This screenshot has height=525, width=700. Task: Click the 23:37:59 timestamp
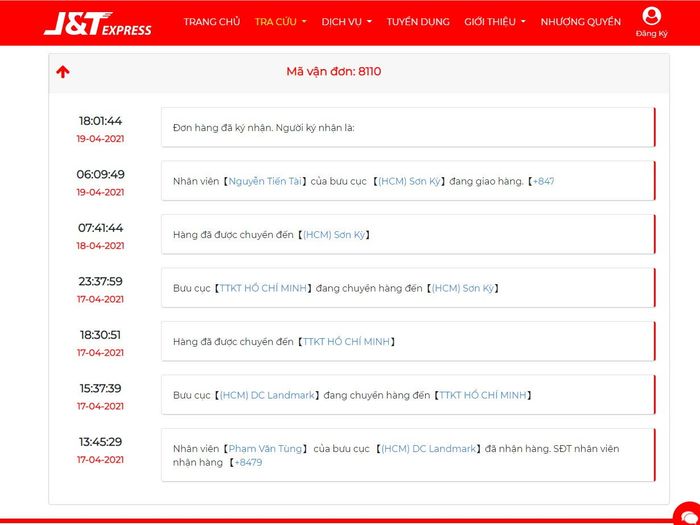pos(100,282)
